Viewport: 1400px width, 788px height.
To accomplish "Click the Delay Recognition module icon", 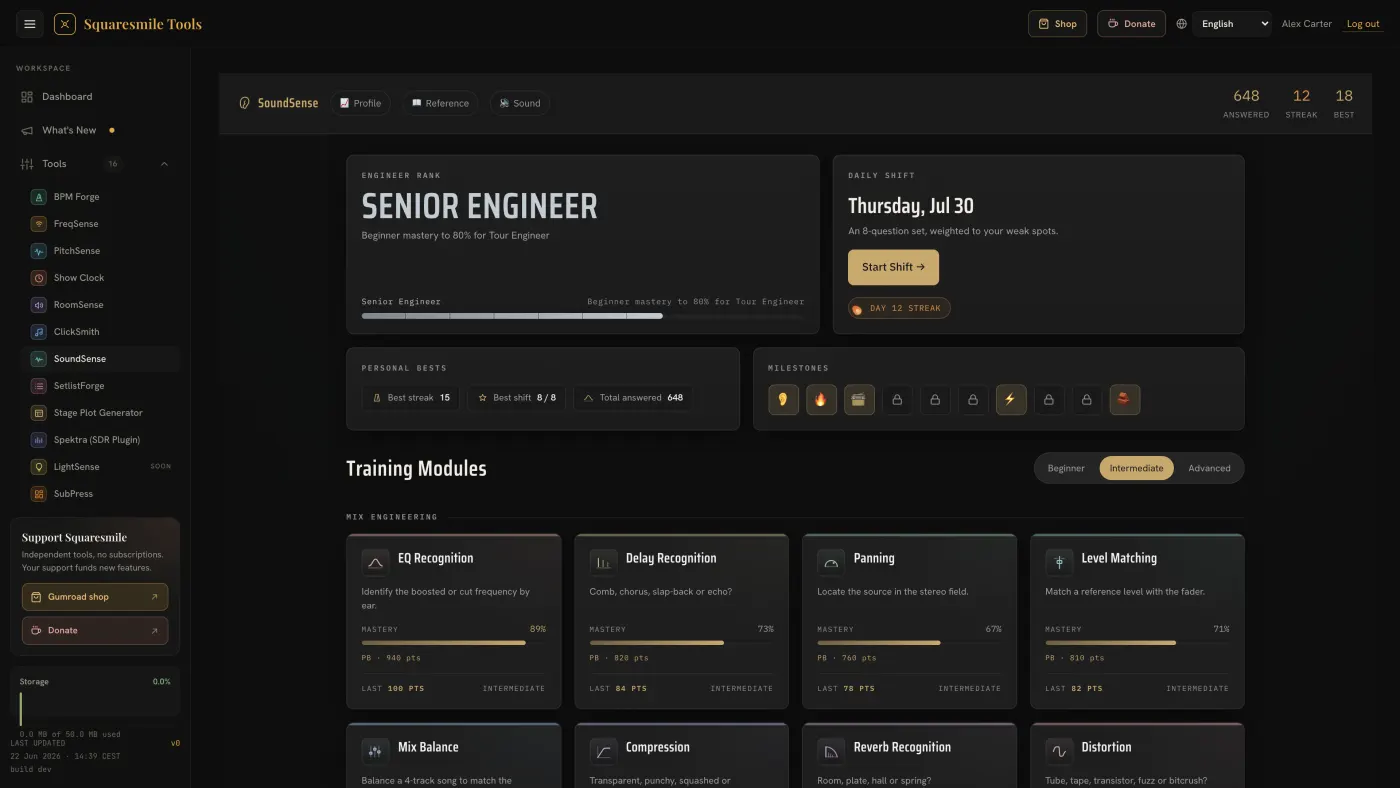I will pos(603,562).
